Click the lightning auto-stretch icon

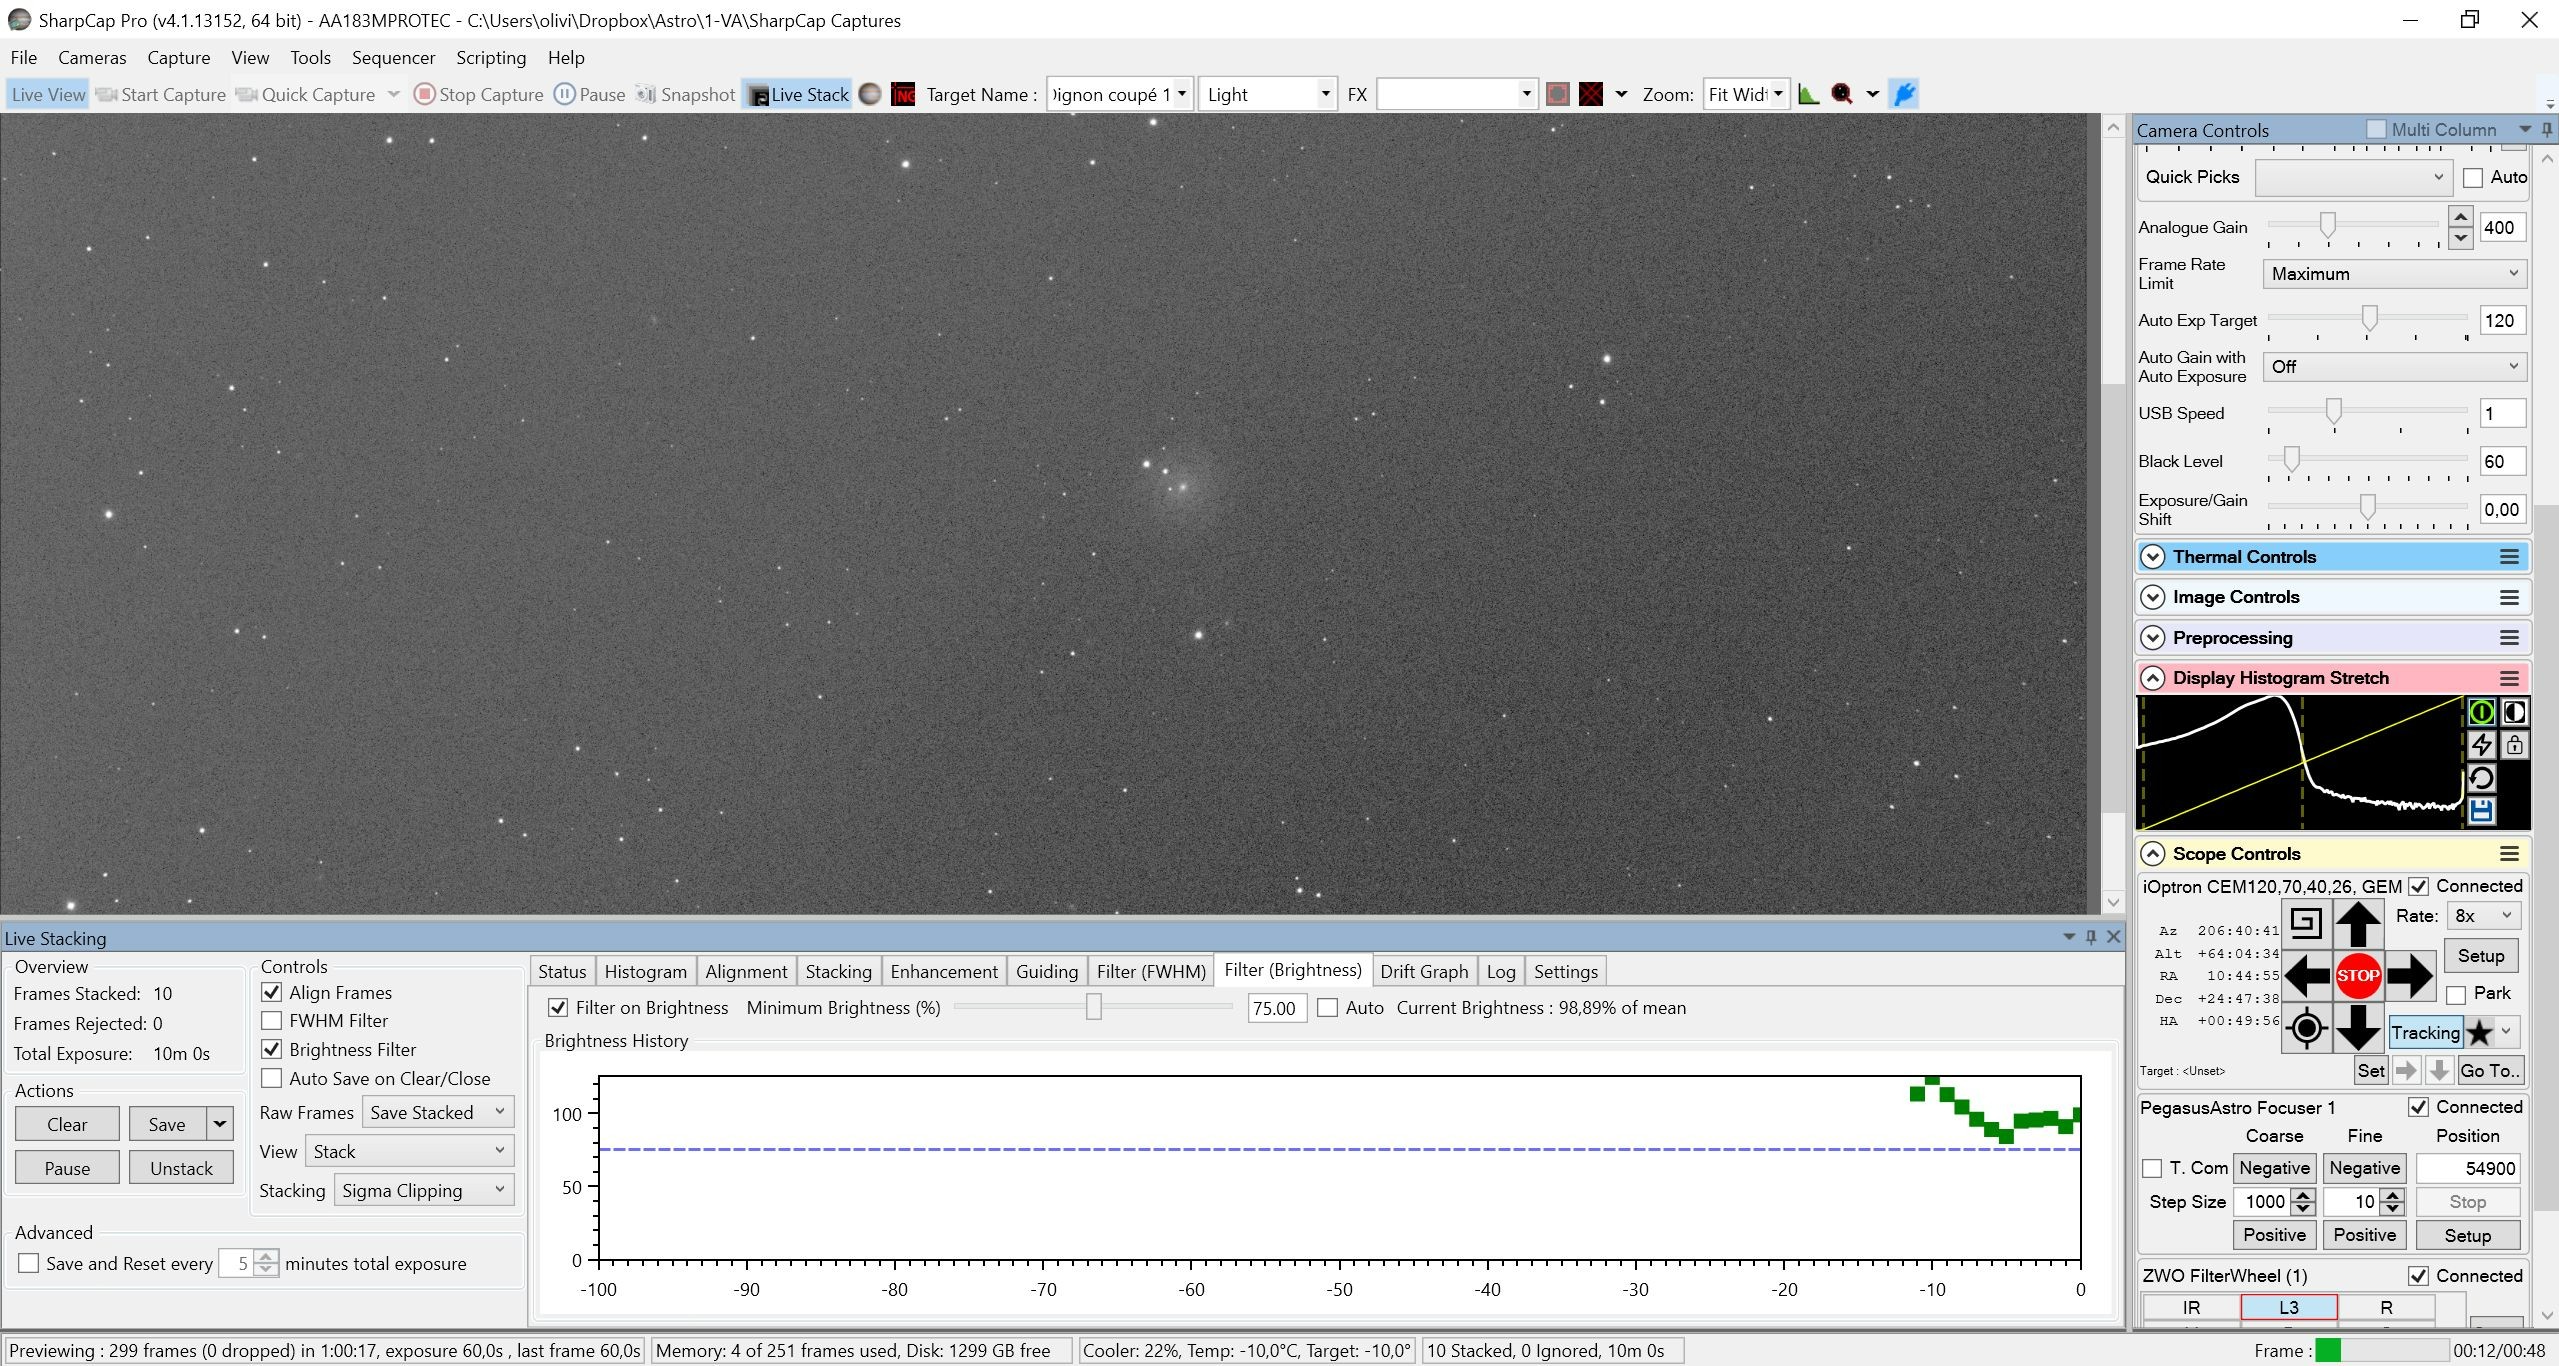coord(2481,745)
